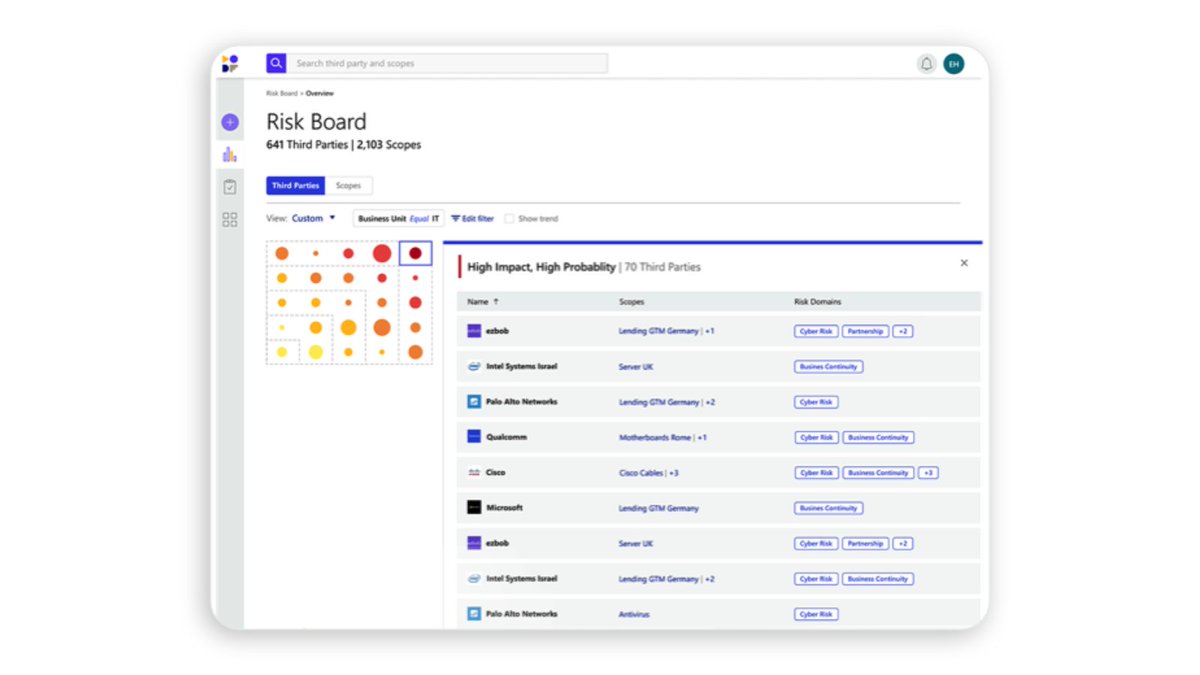This screenshot has height=675, width=1200.
Task: Click the Overview breadcrumb item
Action: 320,93
